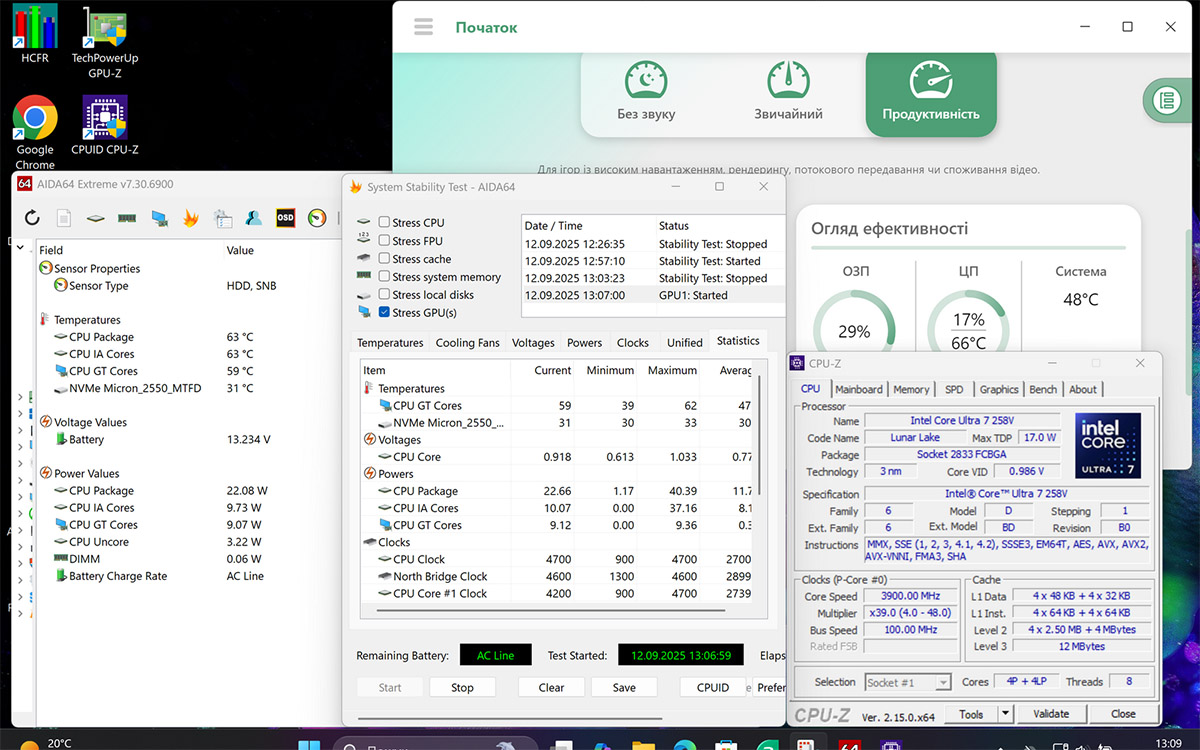The height and width of the screenshot is (750, 1200).
Task: Open the Report page icon in AIDA64 toolbar
Action: click(x=64, y=217)
